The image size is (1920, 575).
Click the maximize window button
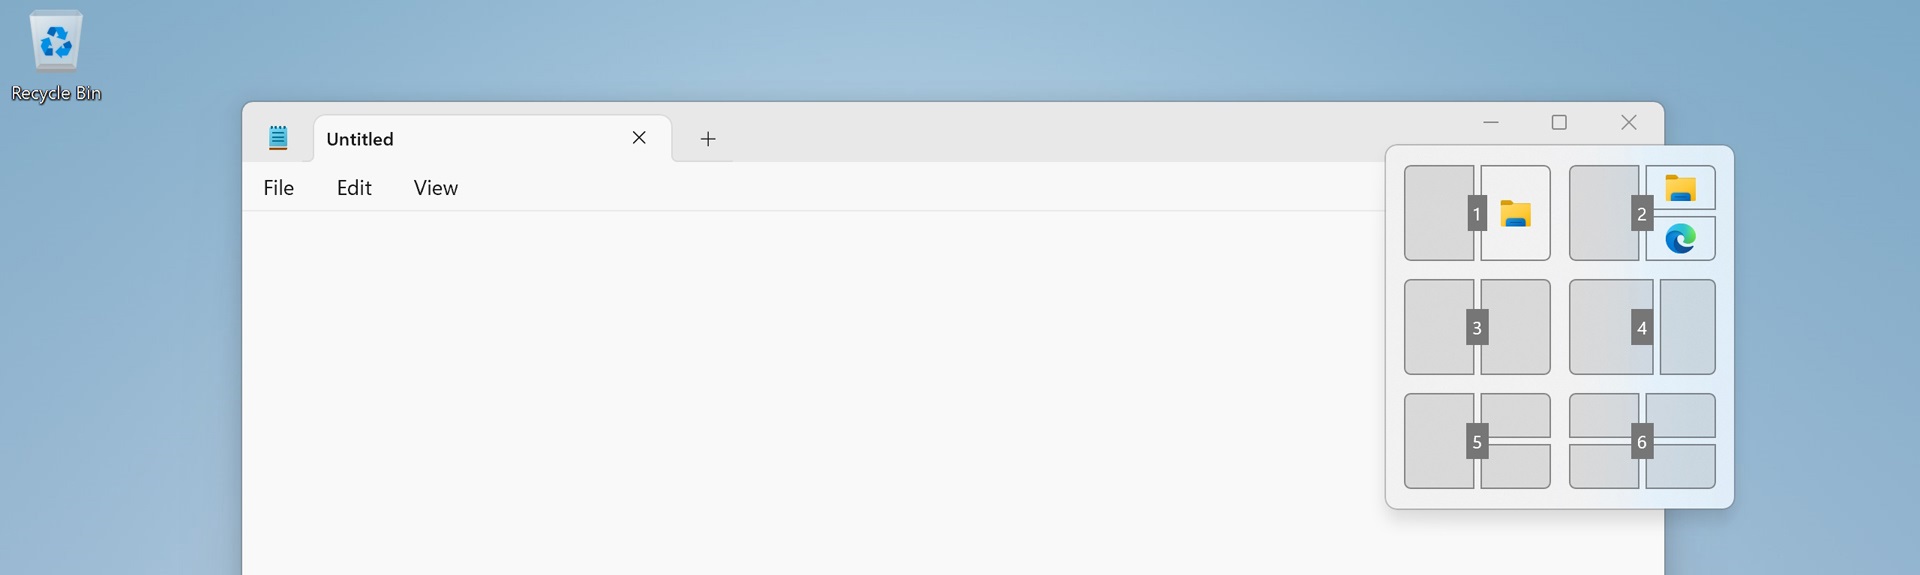coord(1559,122)
